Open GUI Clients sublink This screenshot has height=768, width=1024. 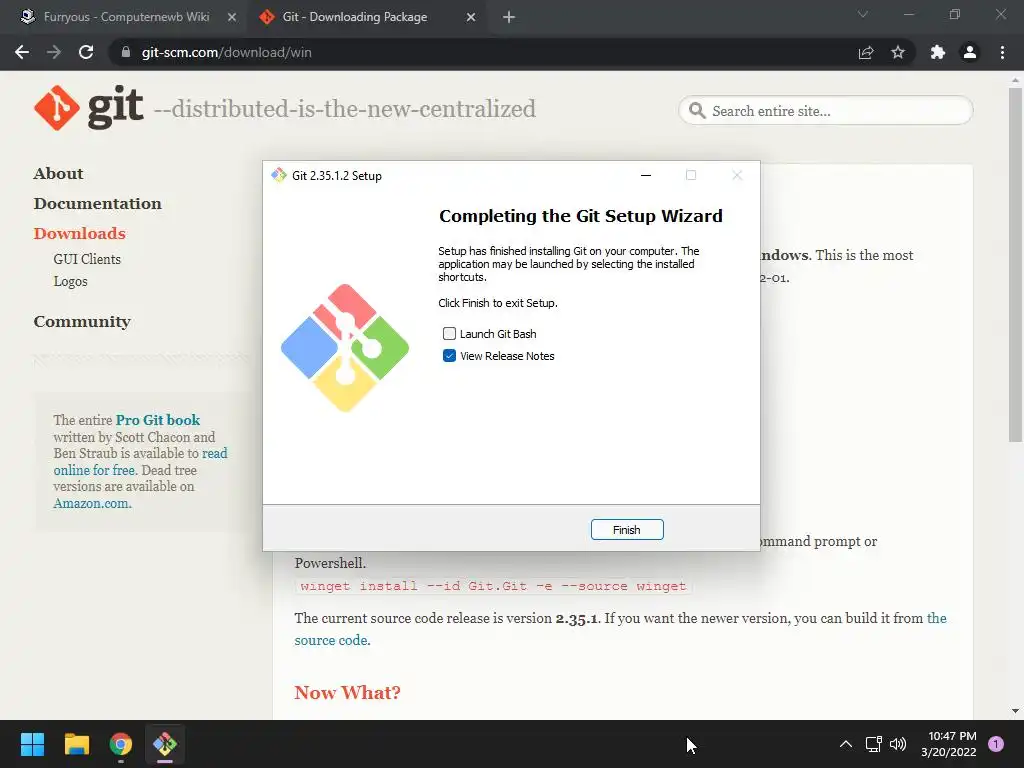coord(87,259)
